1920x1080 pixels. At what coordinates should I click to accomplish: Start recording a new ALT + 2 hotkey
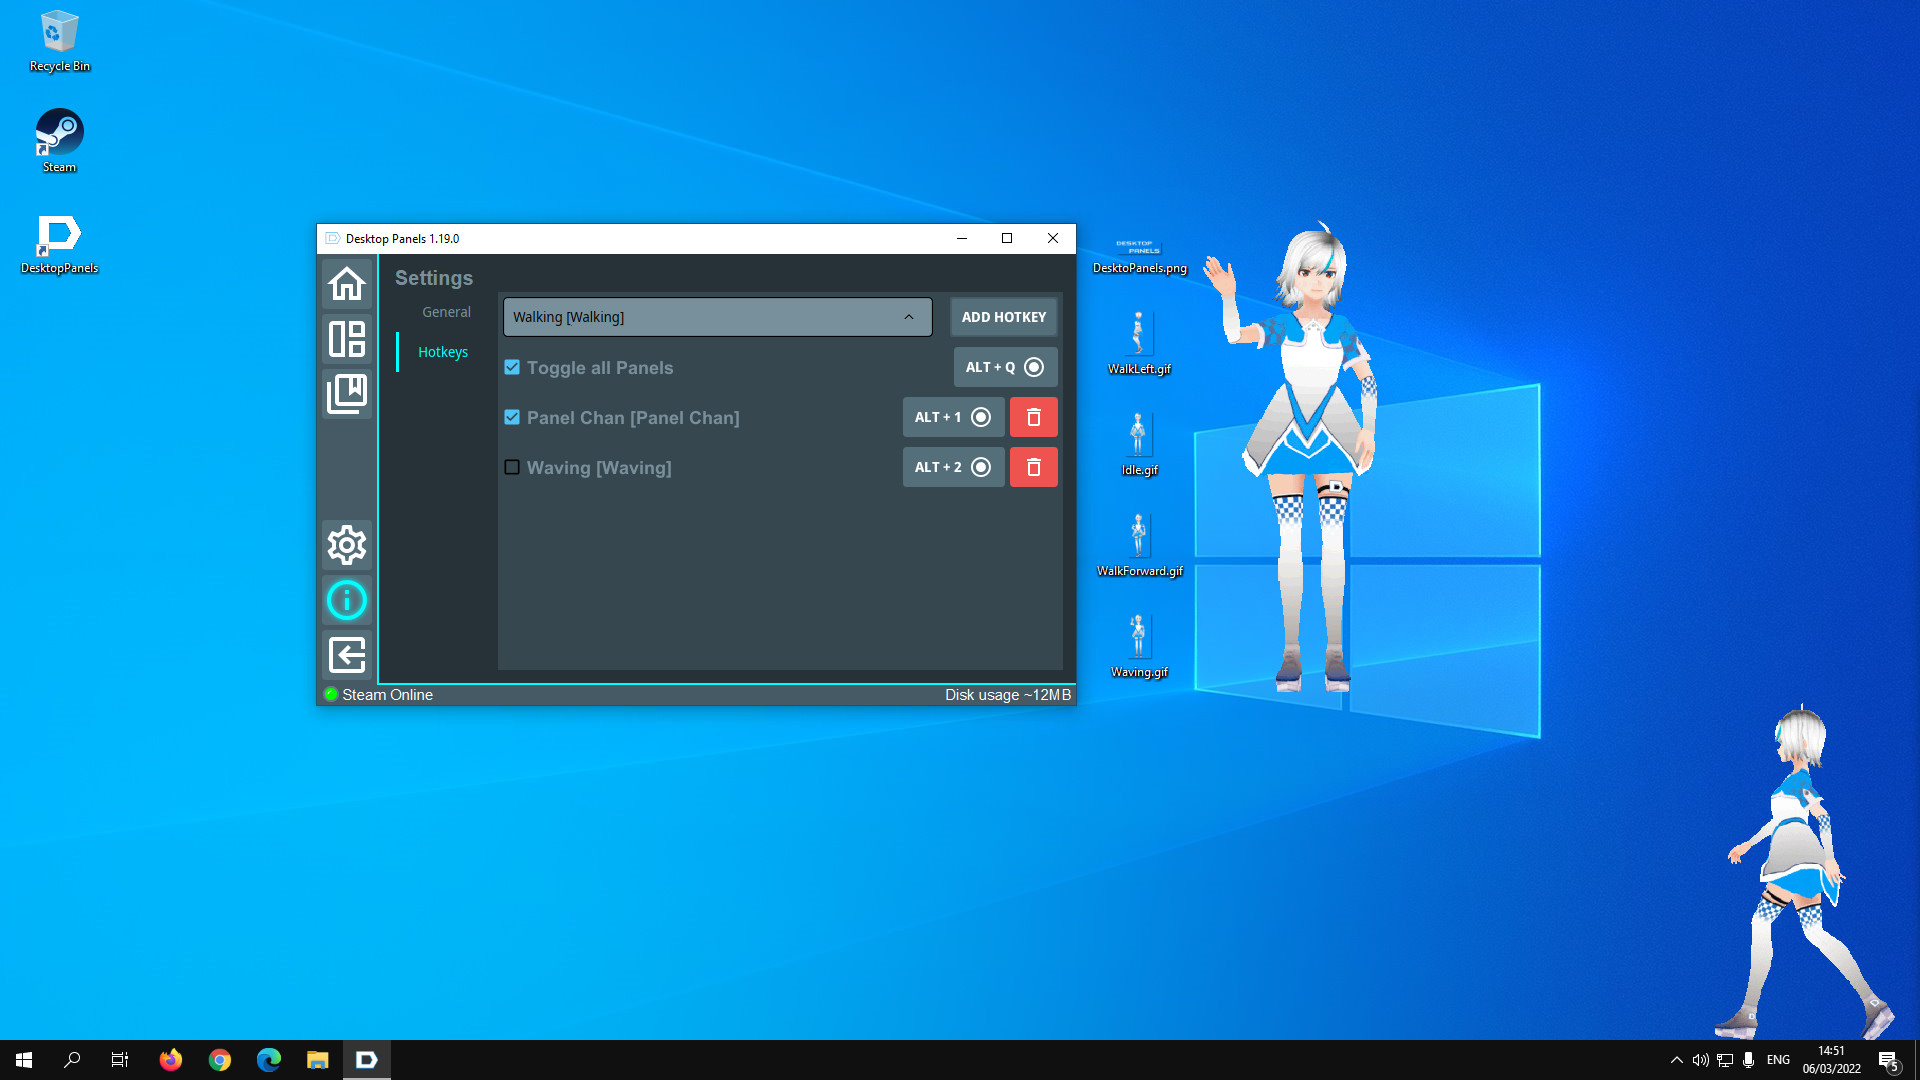(981, 467)
